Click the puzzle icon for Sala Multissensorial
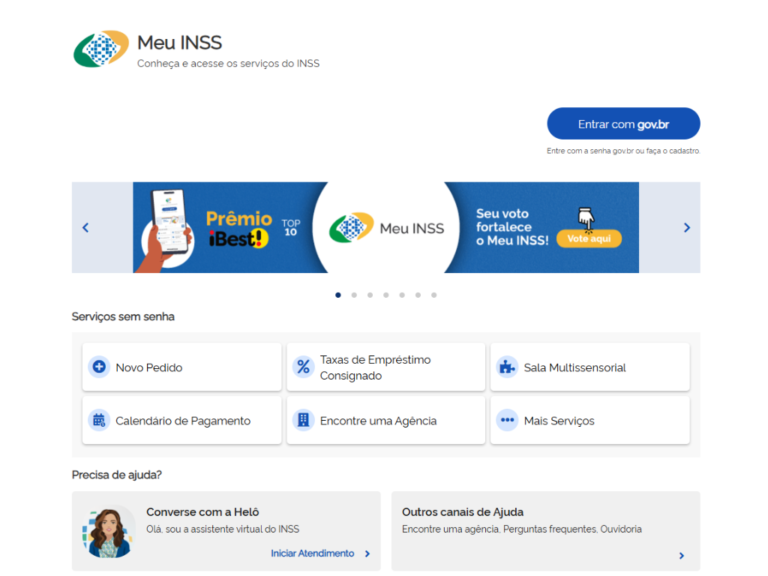 point(507,367)
